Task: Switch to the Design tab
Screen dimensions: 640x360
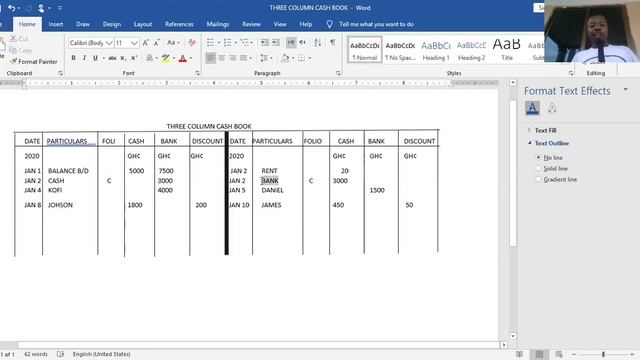Action: [x=111, y=24]
